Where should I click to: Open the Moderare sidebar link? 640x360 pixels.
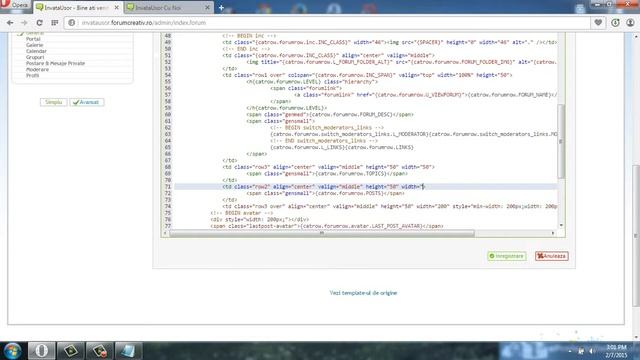tap(37, 70)
